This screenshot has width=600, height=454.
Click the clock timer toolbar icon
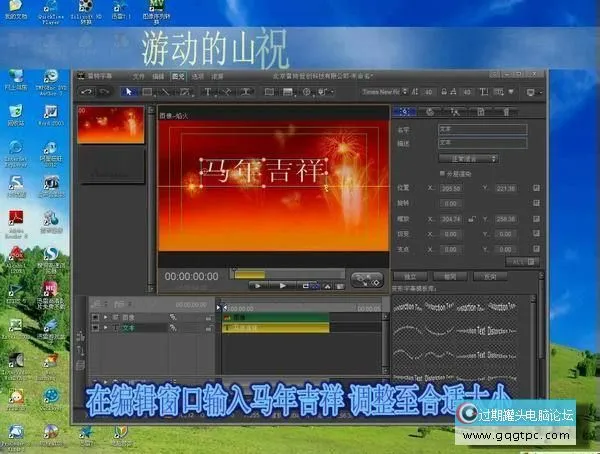tap(307, 92)
